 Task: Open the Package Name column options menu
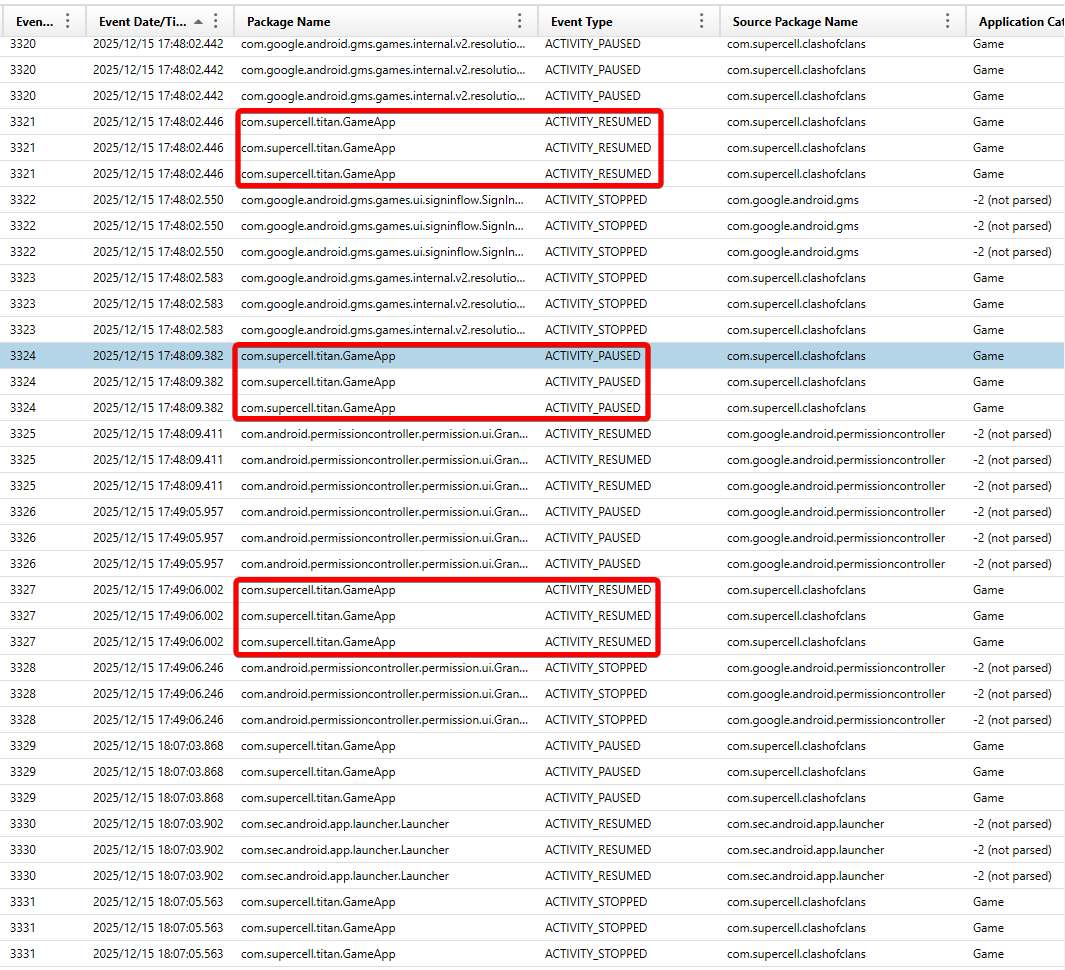(x=520, y=21)
